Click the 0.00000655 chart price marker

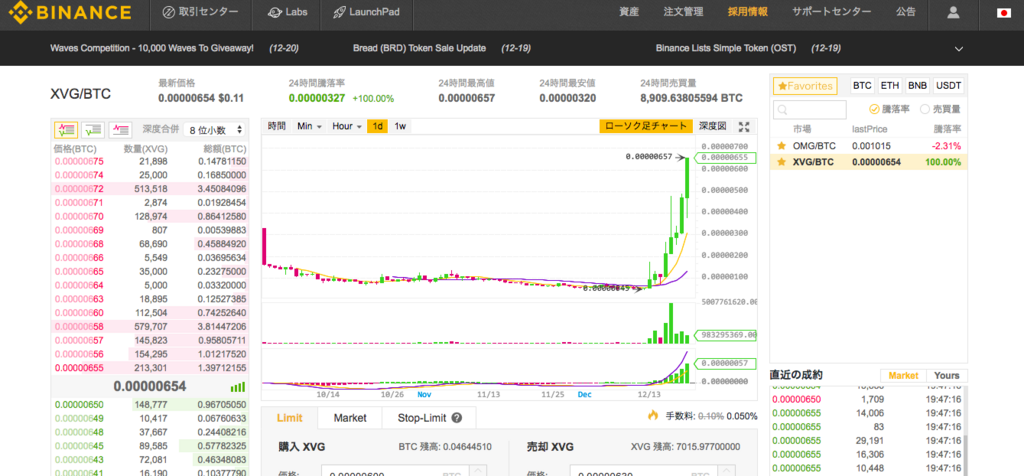click(x=726, y=157)
